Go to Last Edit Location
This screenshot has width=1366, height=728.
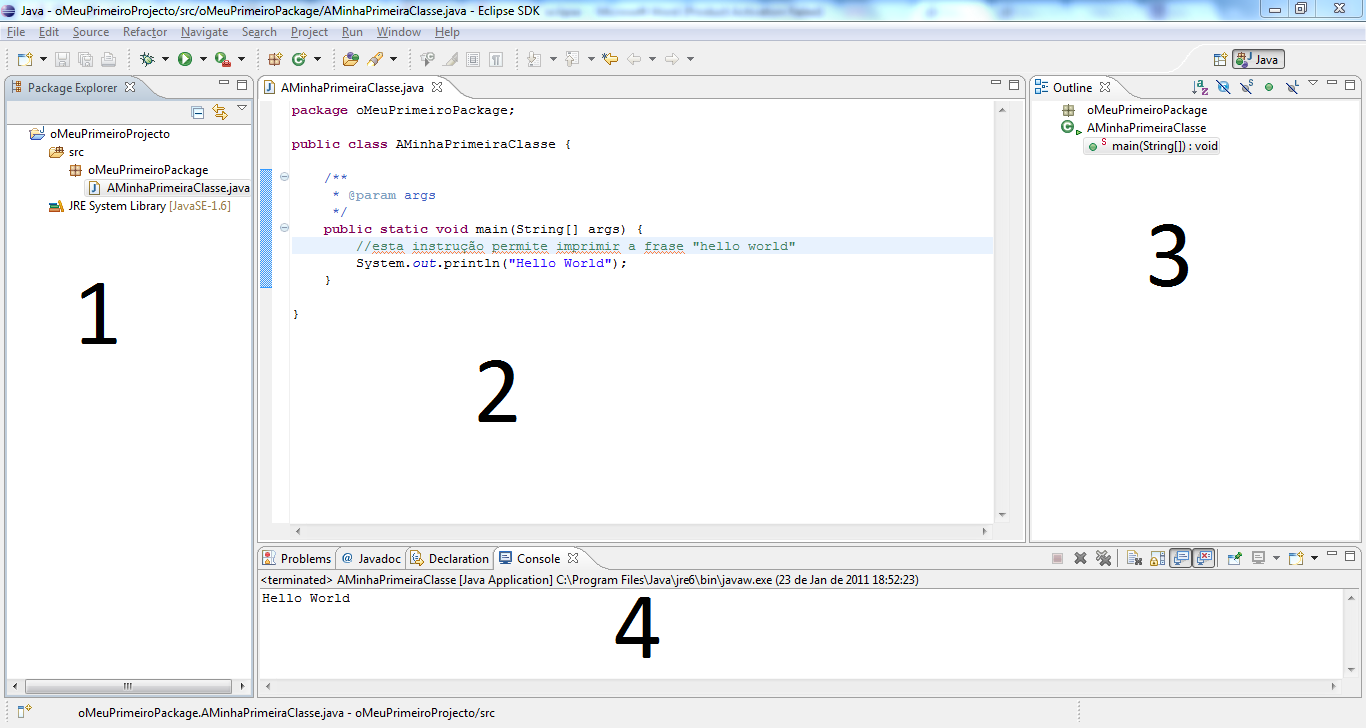click(x=610, y=59)
